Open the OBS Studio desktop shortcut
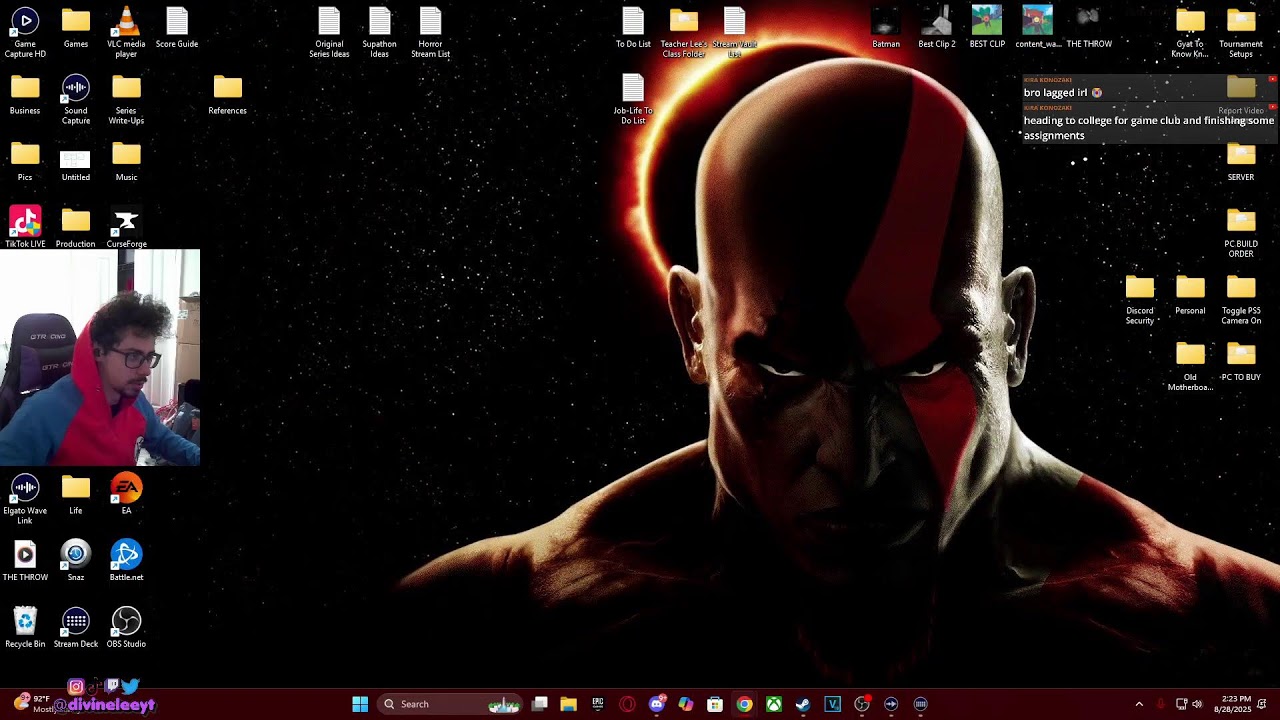The image size is (1280, 720). (126, 627)
